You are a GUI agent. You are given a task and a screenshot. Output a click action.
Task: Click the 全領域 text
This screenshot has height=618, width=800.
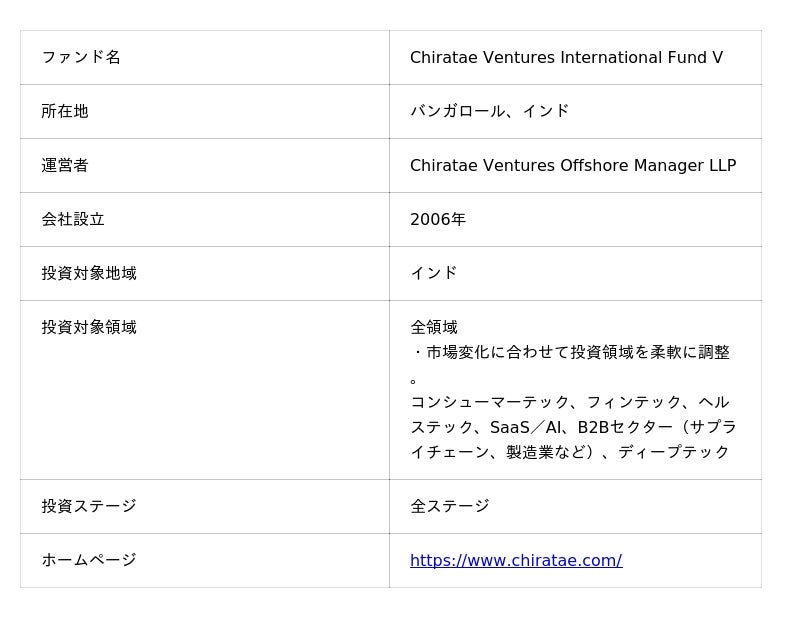(x=434, y=328)
